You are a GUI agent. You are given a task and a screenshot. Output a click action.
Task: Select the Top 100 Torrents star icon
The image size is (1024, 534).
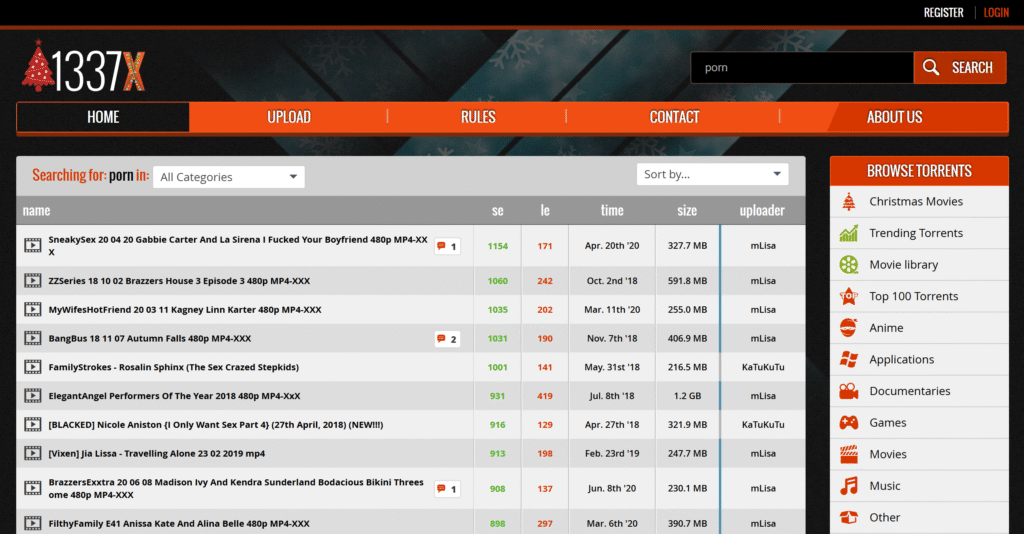click(x=849, y=296)
